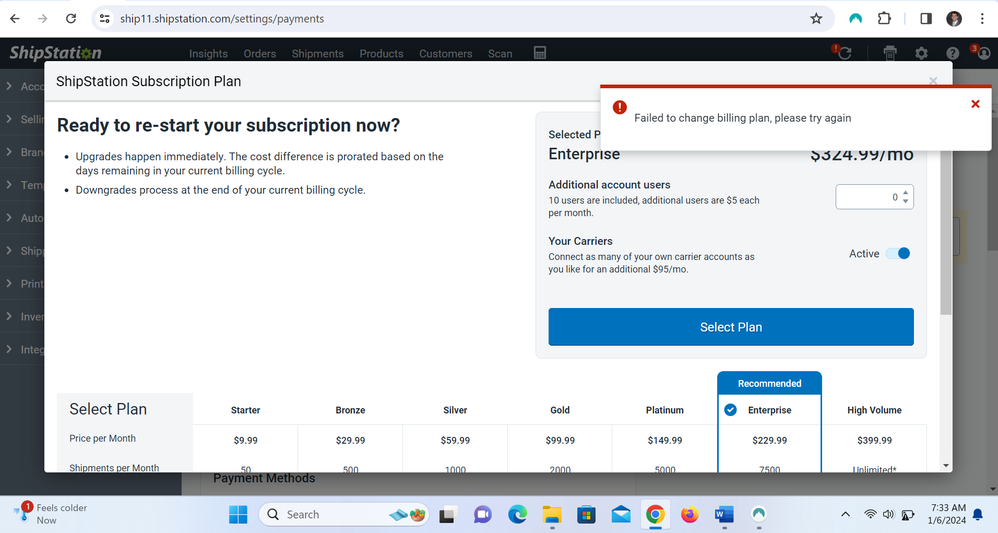Open the Orders tab in top navigation

pyautogui.click(x=260, y=54)
